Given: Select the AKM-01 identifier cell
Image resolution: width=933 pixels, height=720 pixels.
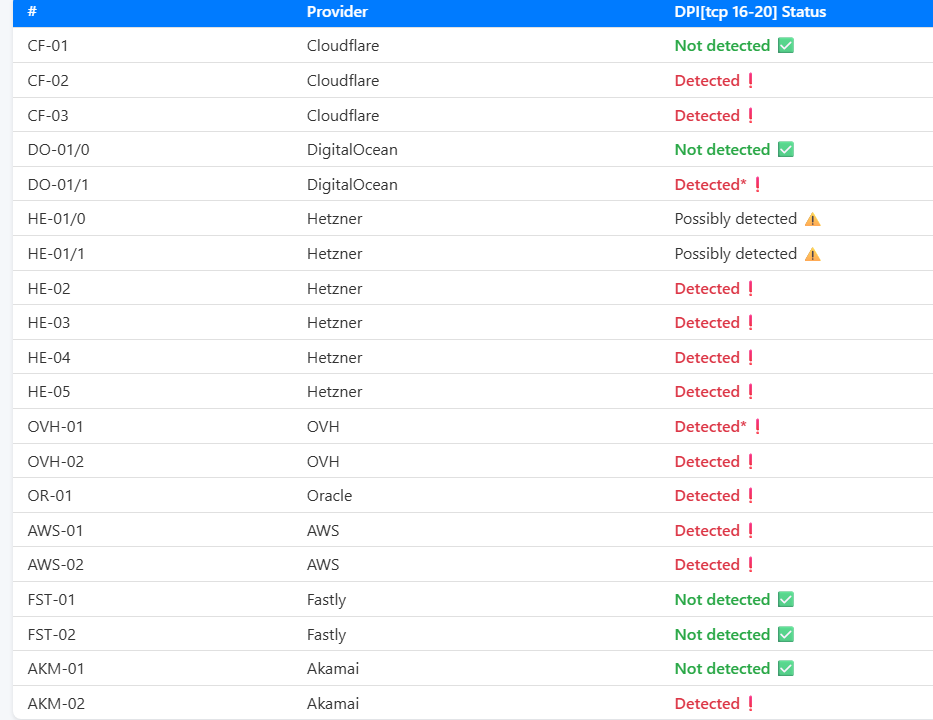Looking at the screenshot, I should point(56,669).
